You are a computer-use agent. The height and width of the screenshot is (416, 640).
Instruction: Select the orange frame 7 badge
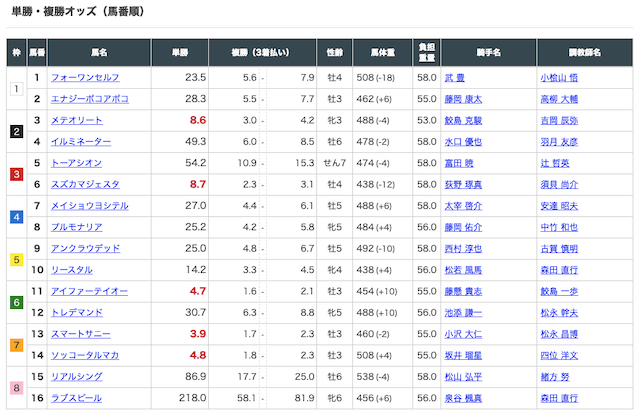[16, 345]
